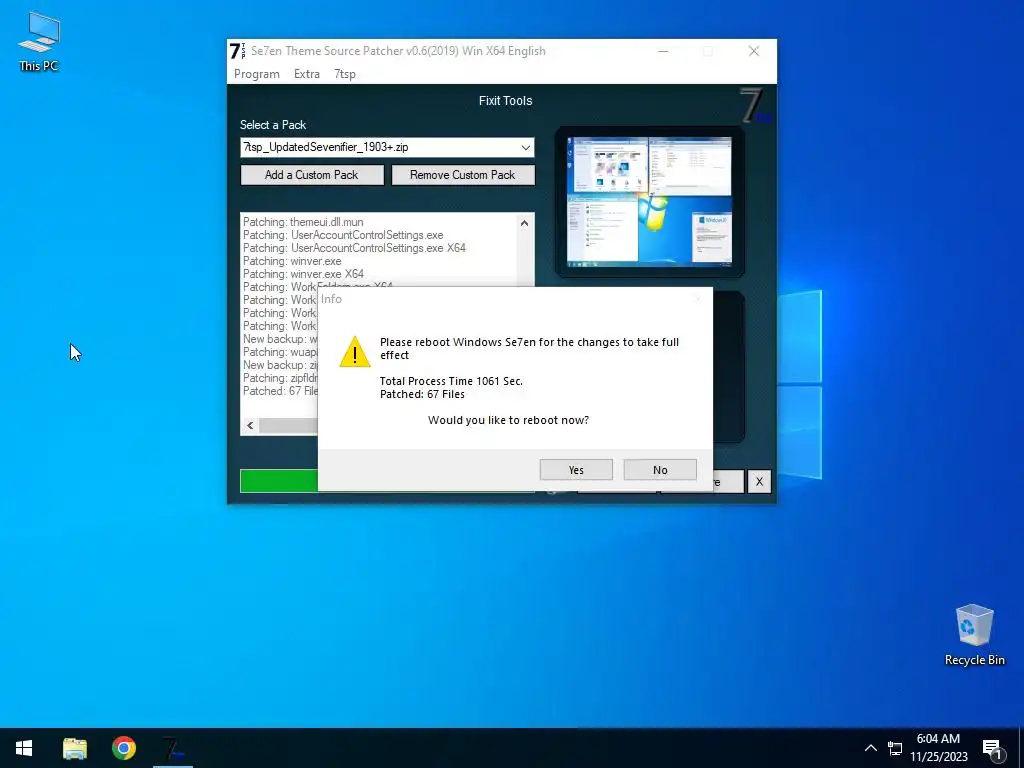Click log line 'Patching: UserAccountControlSettings.exe X64'
The image size is (1024, 768).
tap(354, 248)
